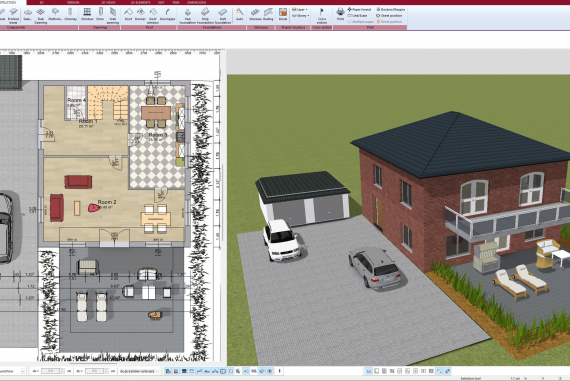
Task: Select the Room 3 label in floor plan
Action: coord(158,135)
